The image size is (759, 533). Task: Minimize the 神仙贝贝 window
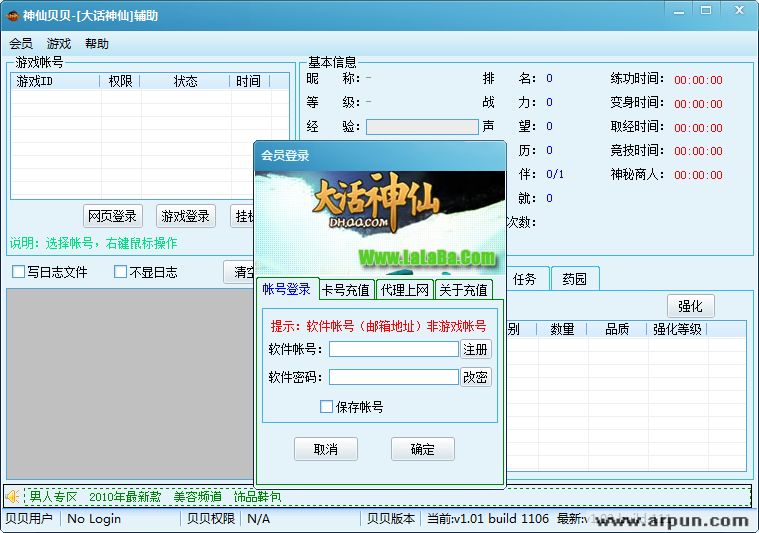point(679,11)
